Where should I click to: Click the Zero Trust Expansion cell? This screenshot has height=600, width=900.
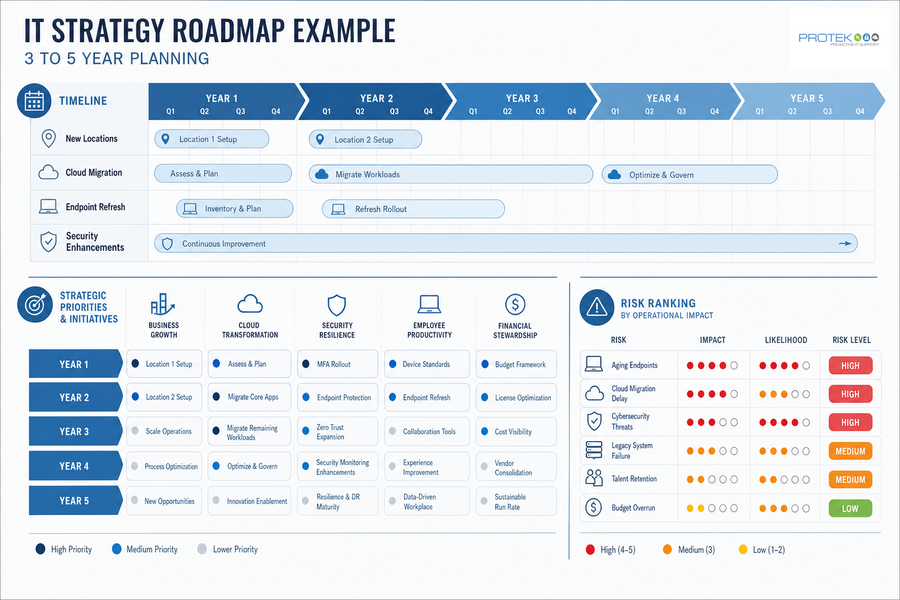pos(338,432)
